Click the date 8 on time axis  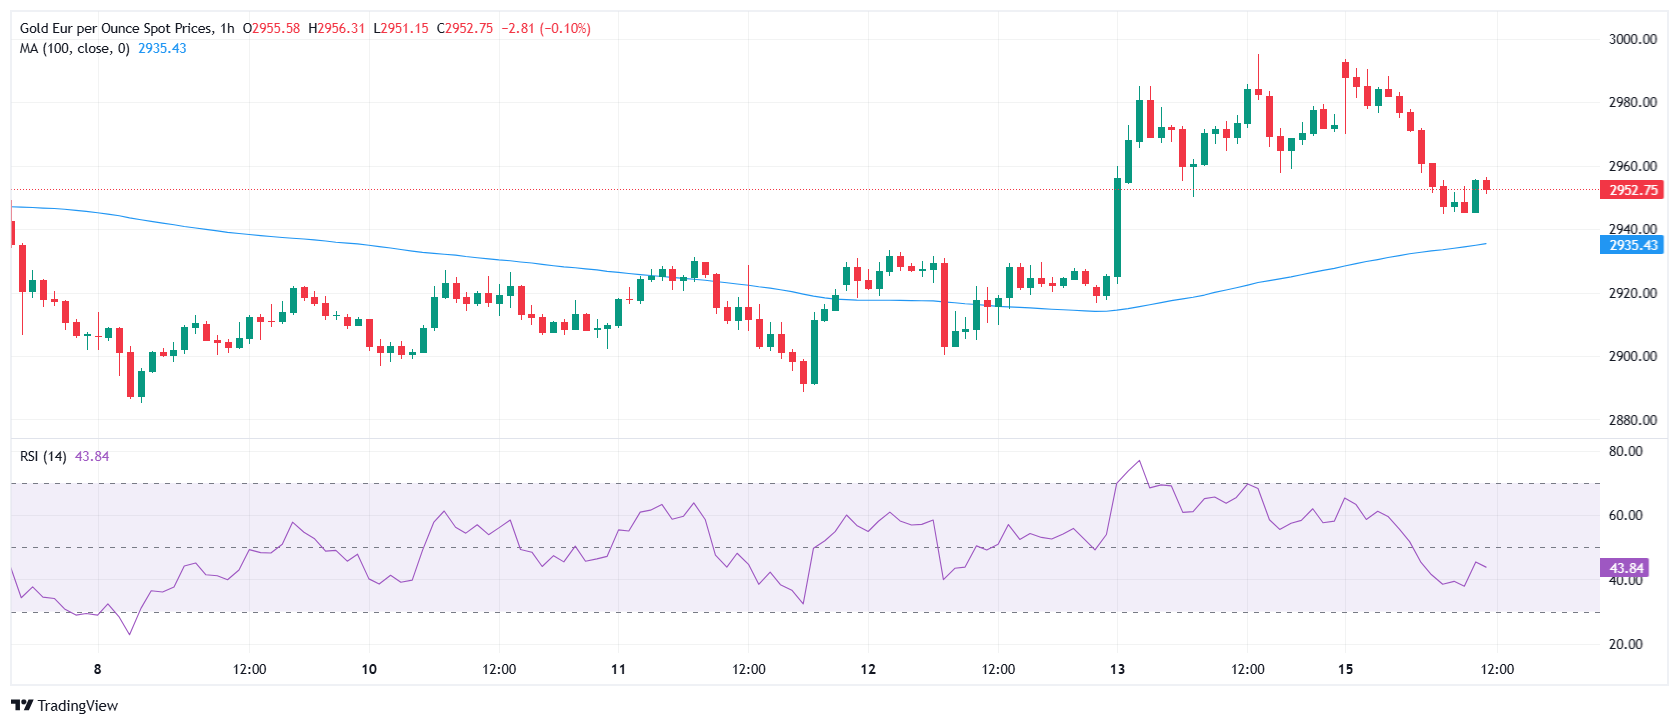click(x=97, y=669)
